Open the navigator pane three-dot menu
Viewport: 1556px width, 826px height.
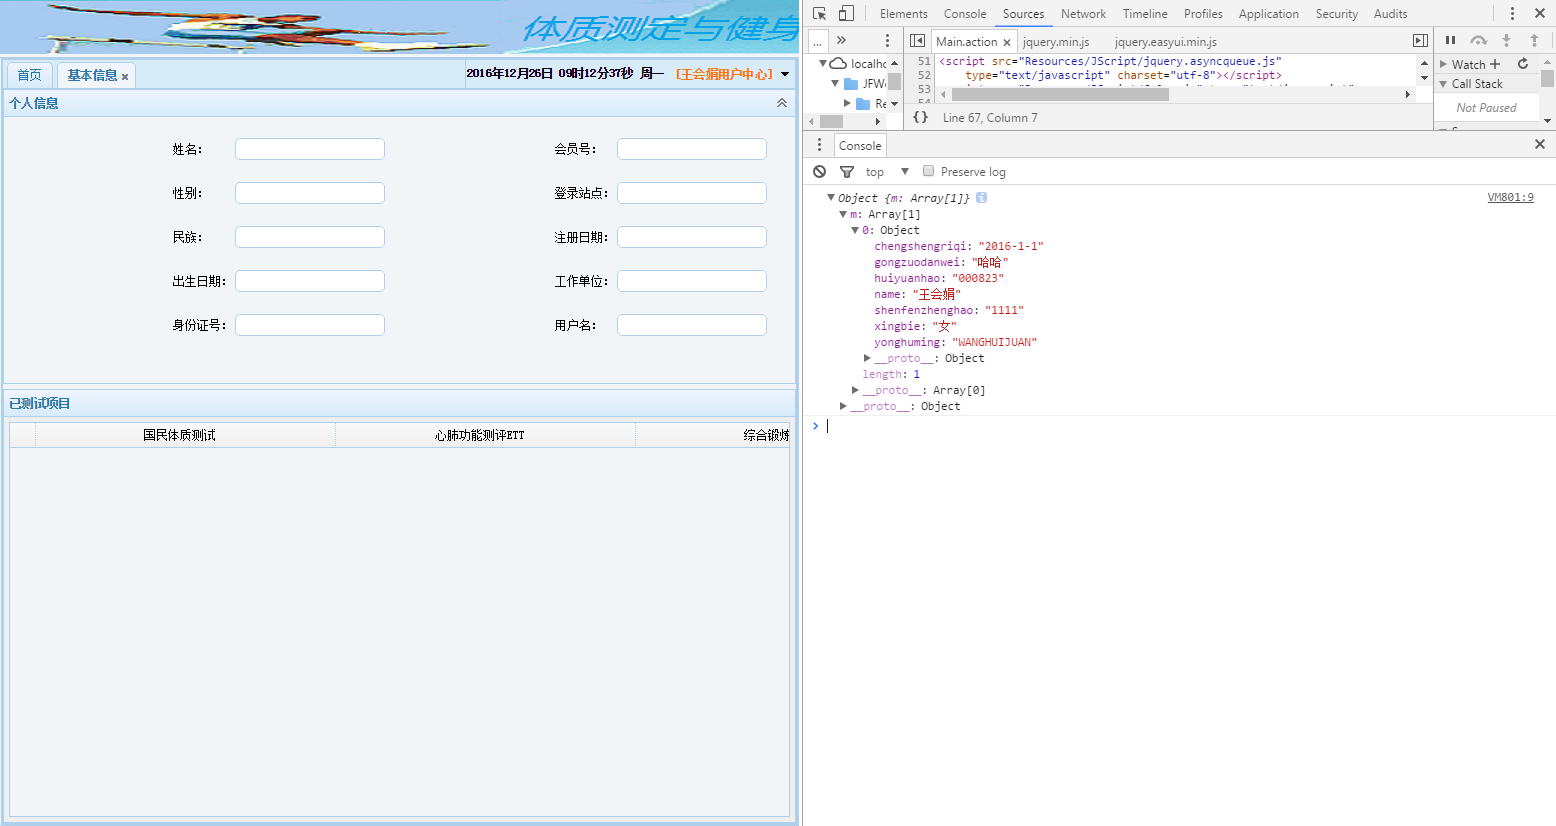887,40
